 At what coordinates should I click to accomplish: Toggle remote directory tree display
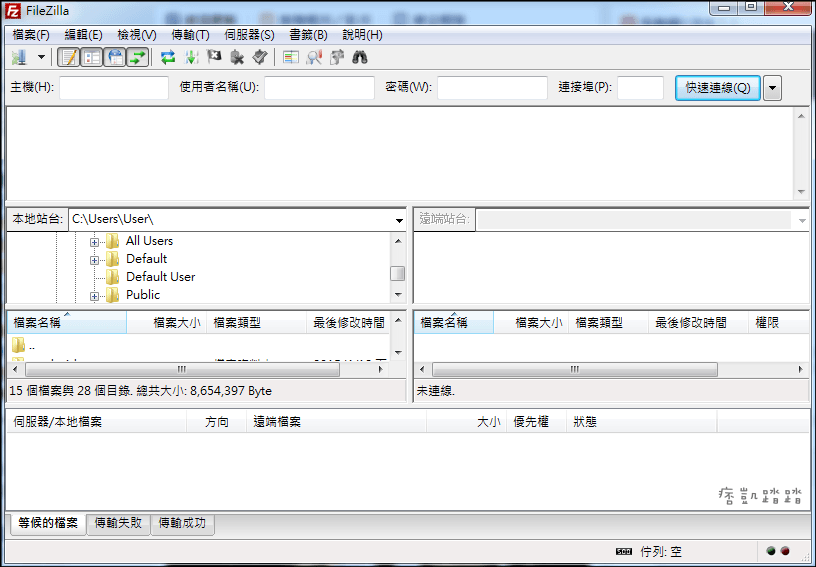pos(115,57)
